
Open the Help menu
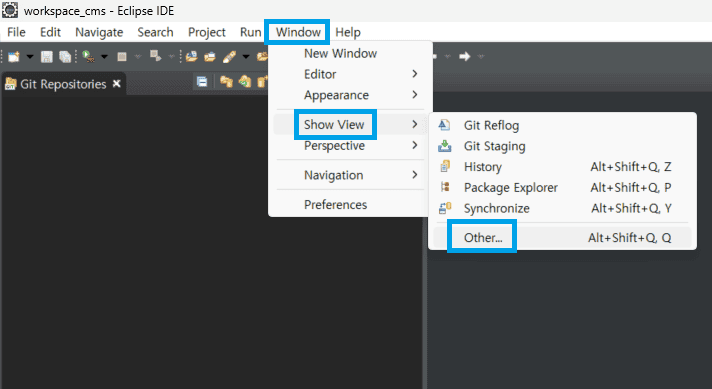point(348,32)
